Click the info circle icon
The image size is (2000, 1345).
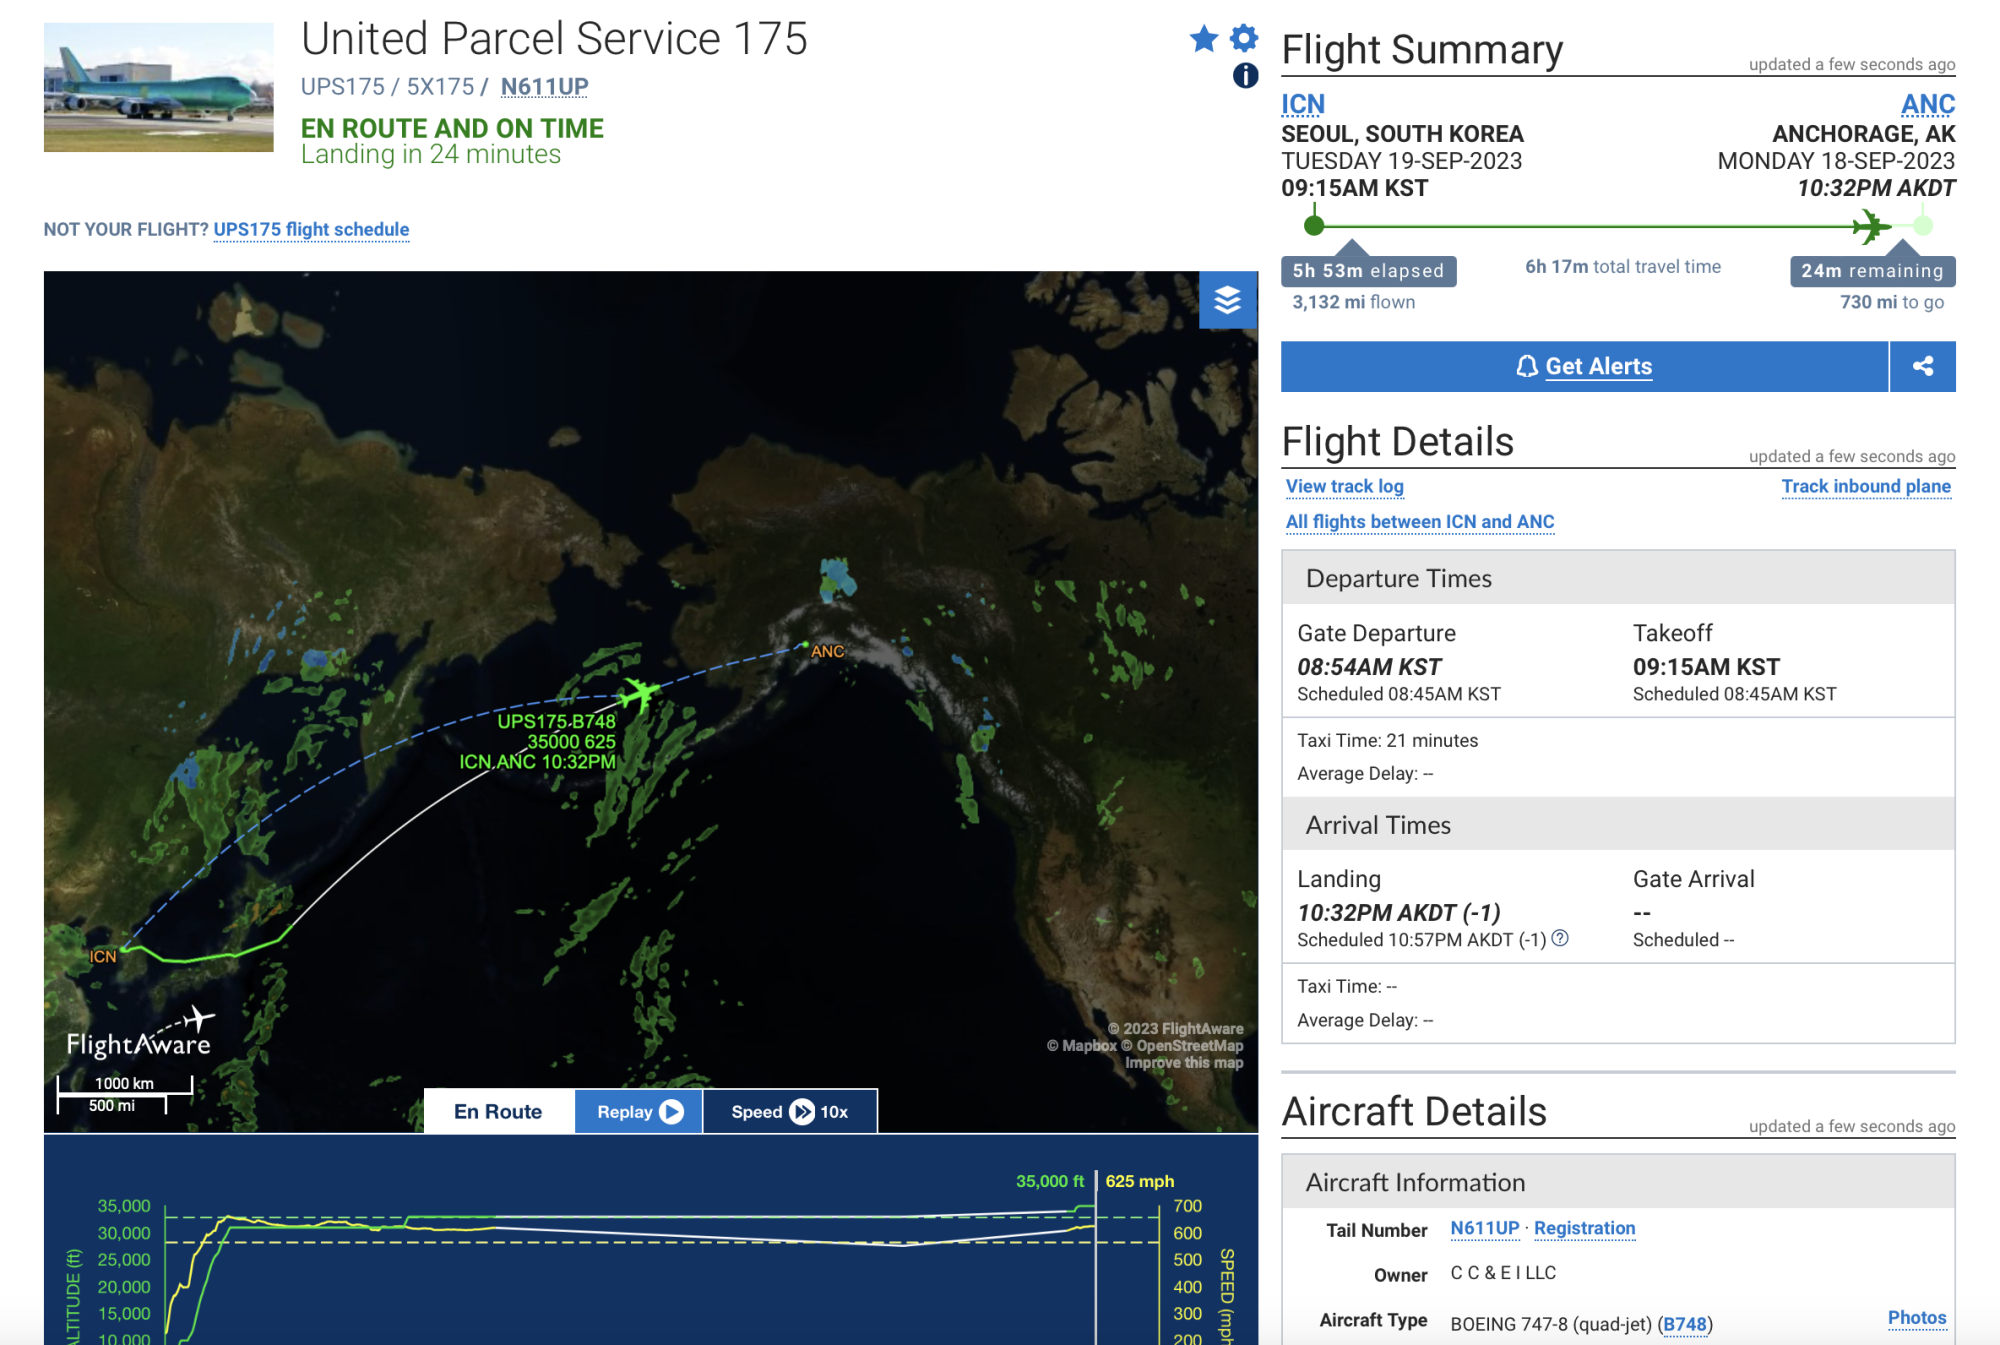click(x=1245, y=75)
